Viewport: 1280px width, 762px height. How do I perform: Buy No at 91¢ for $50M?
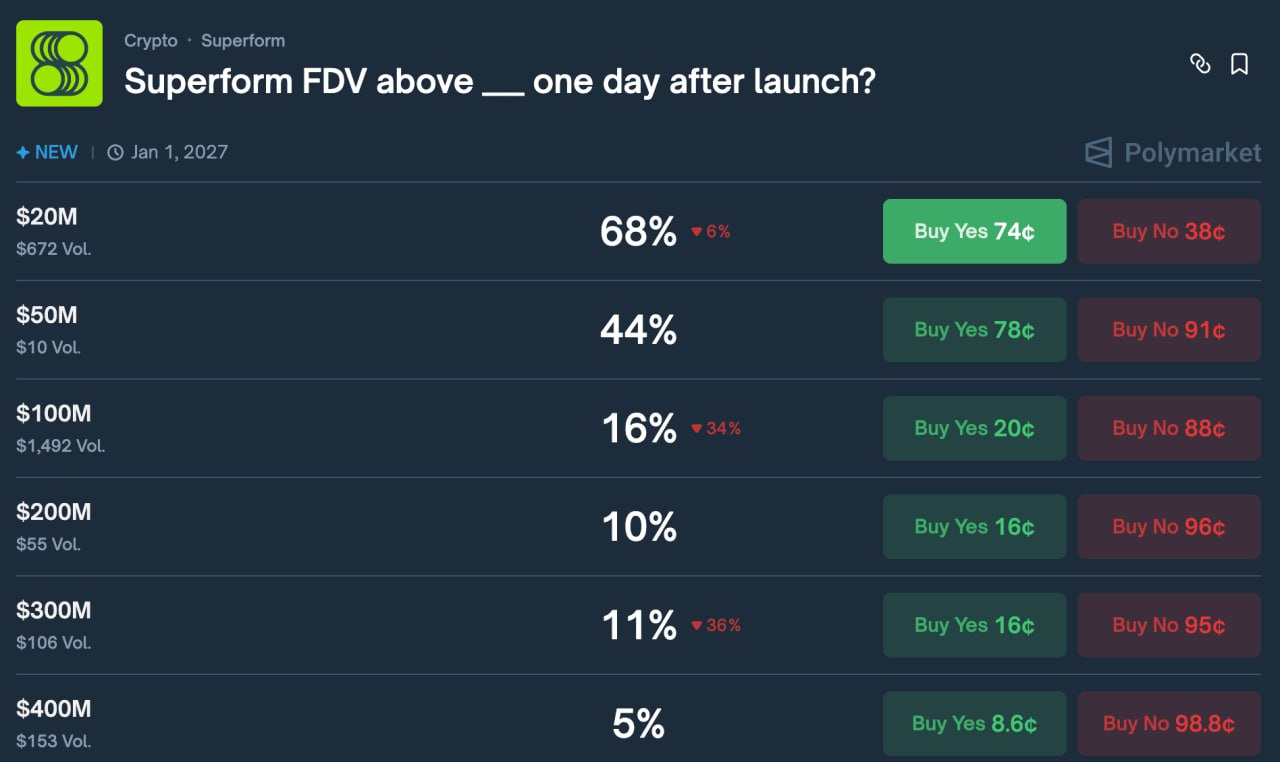click(x=1168, y=330)
